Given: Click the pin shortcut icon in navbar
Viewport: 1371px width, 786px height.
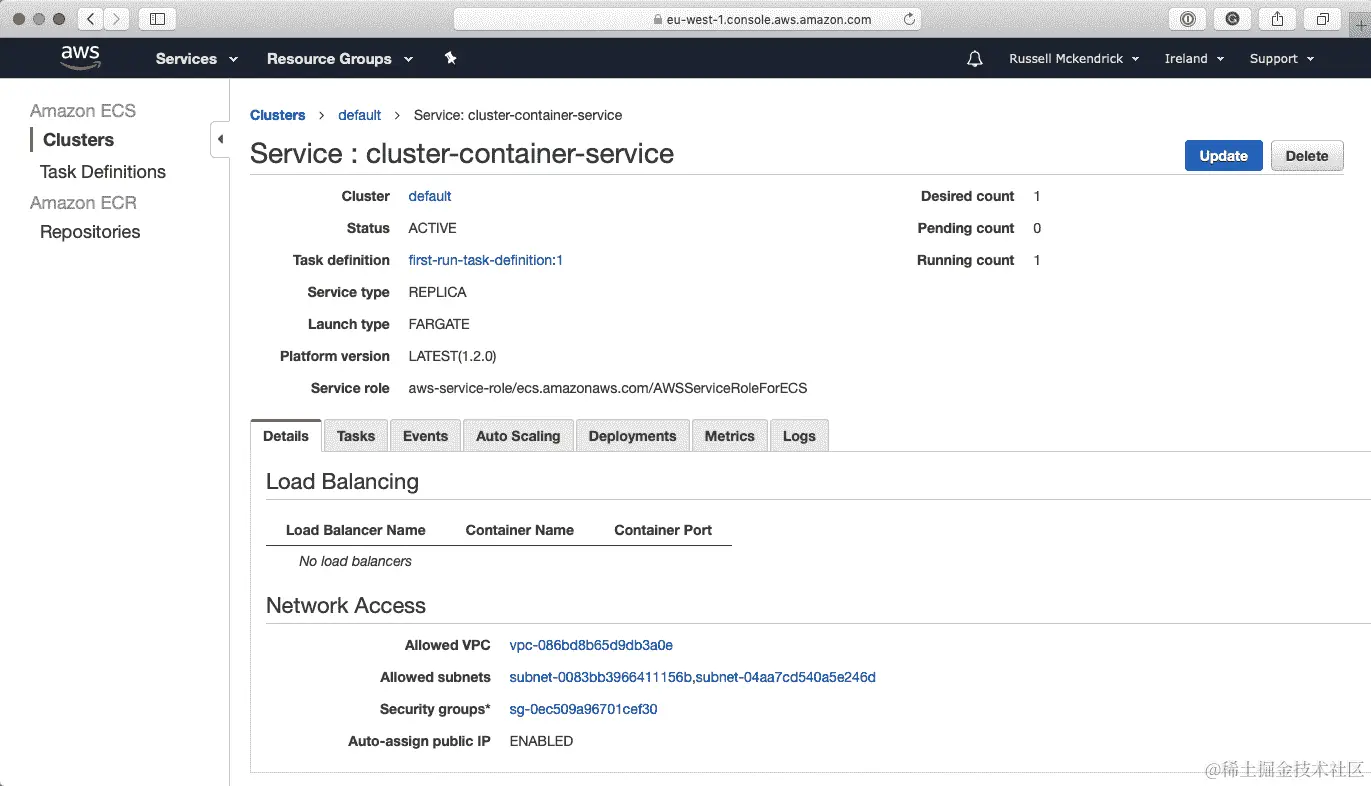Looking at the screenshot, I should coord(450,59).
